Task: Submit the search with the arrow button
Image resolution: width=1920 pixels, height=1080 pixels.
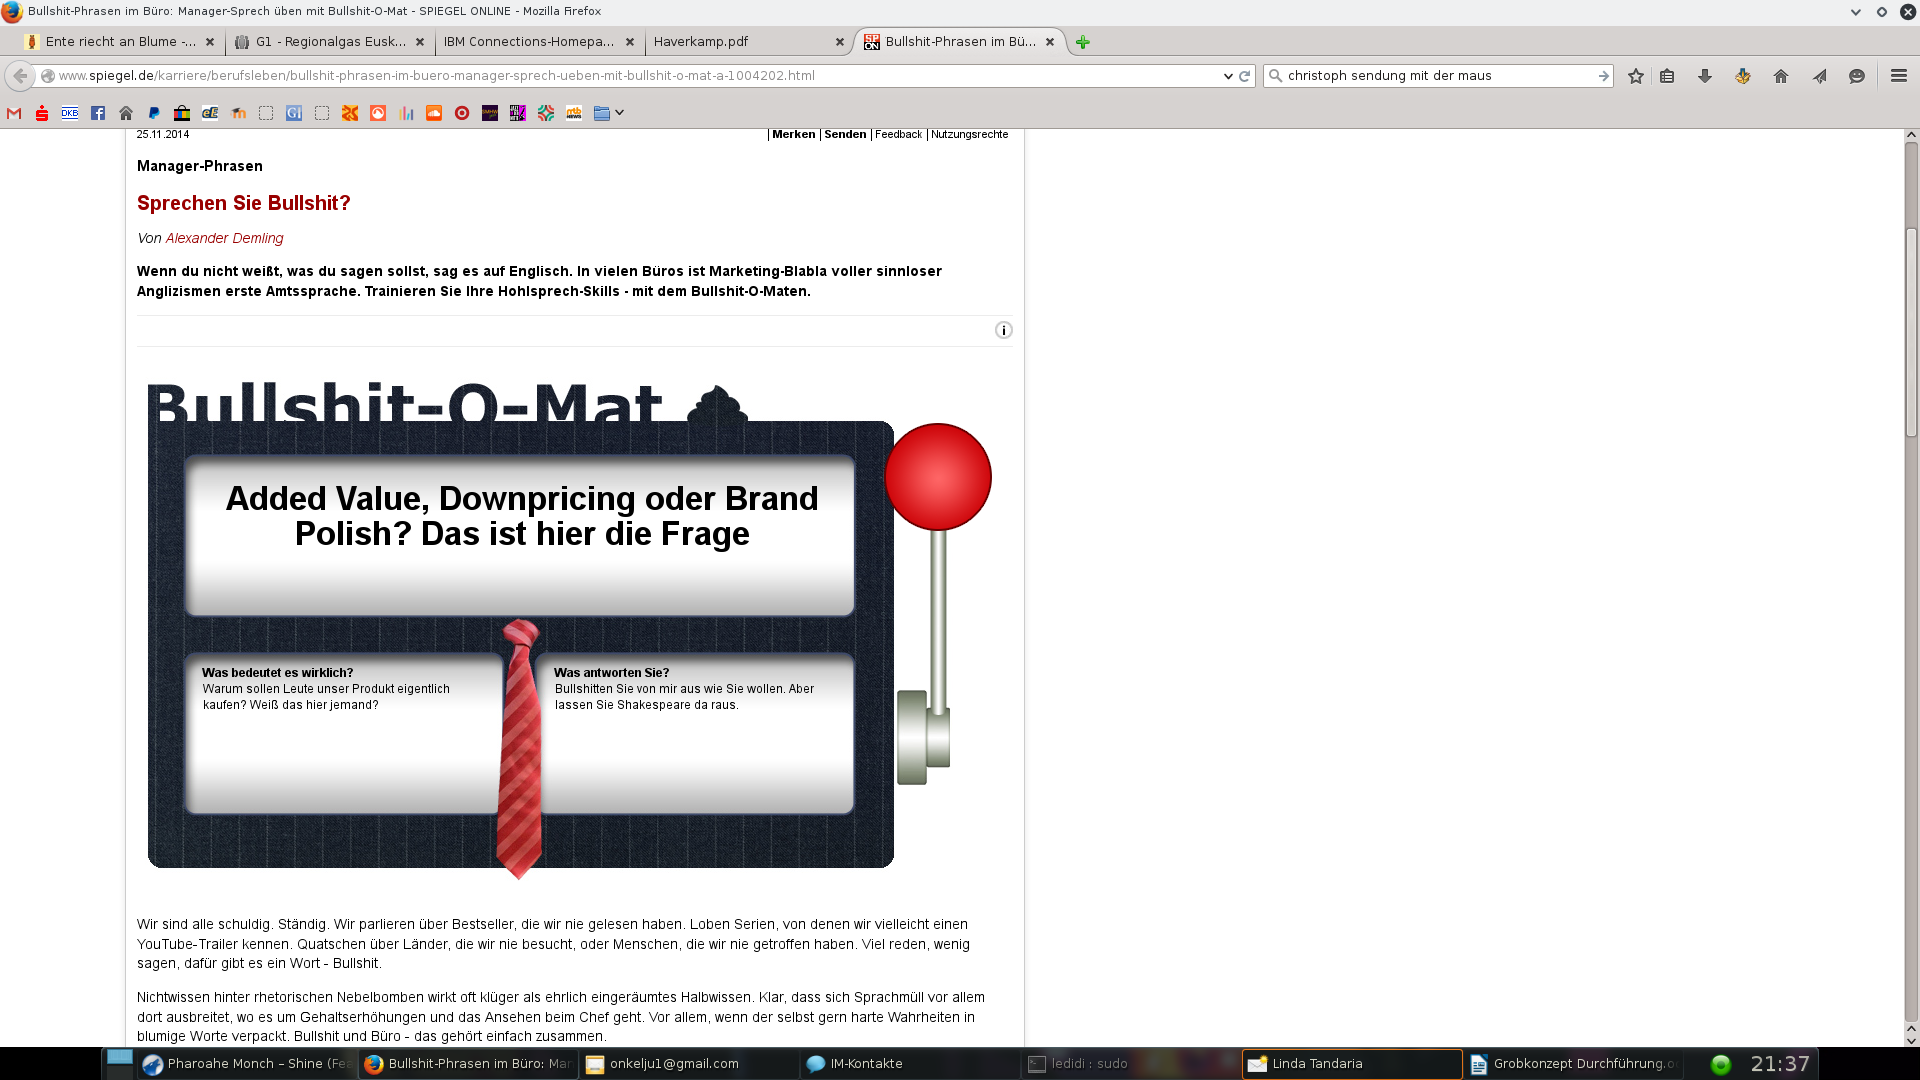Action: [x=1603, y=76]
